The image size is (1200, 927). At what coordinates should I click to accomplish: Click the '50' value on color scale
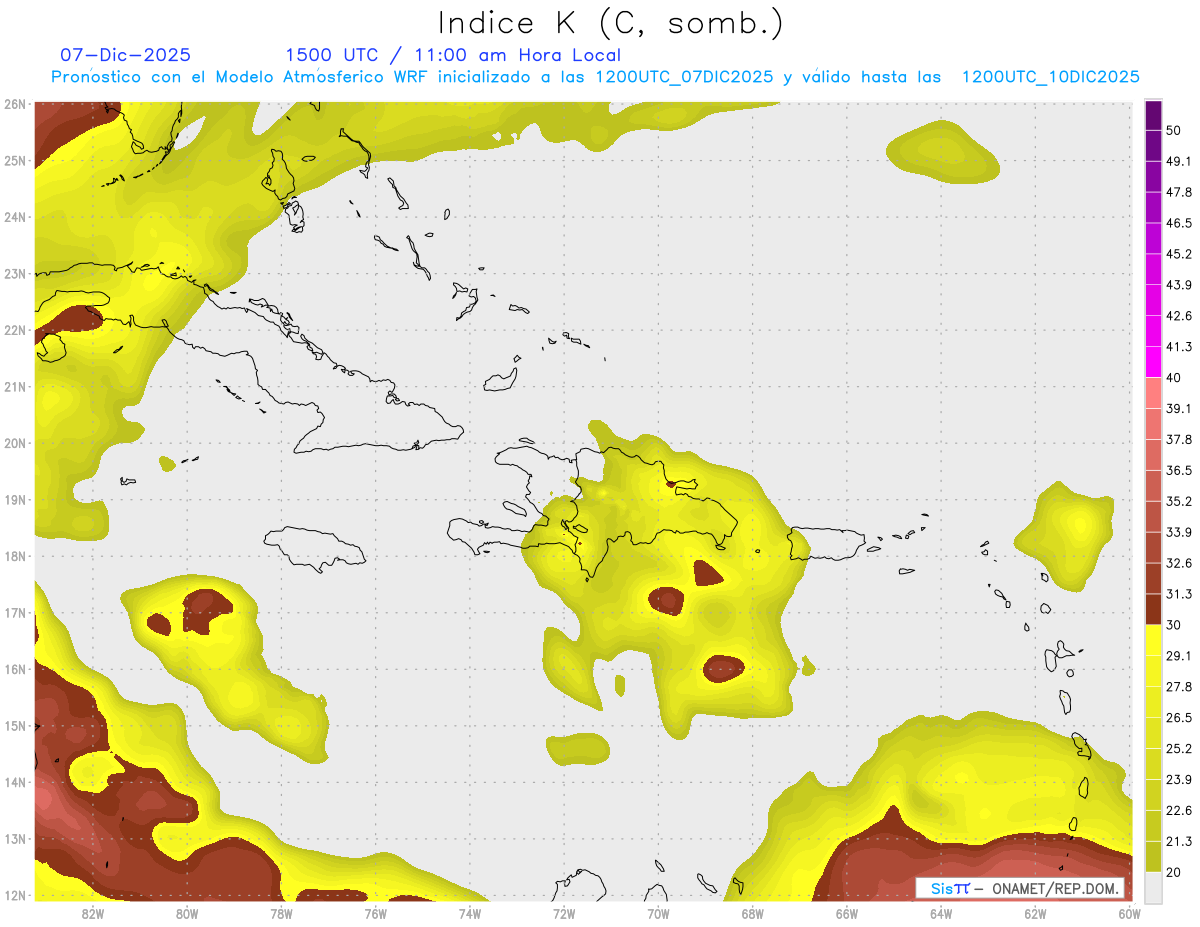pos(1174,130)
